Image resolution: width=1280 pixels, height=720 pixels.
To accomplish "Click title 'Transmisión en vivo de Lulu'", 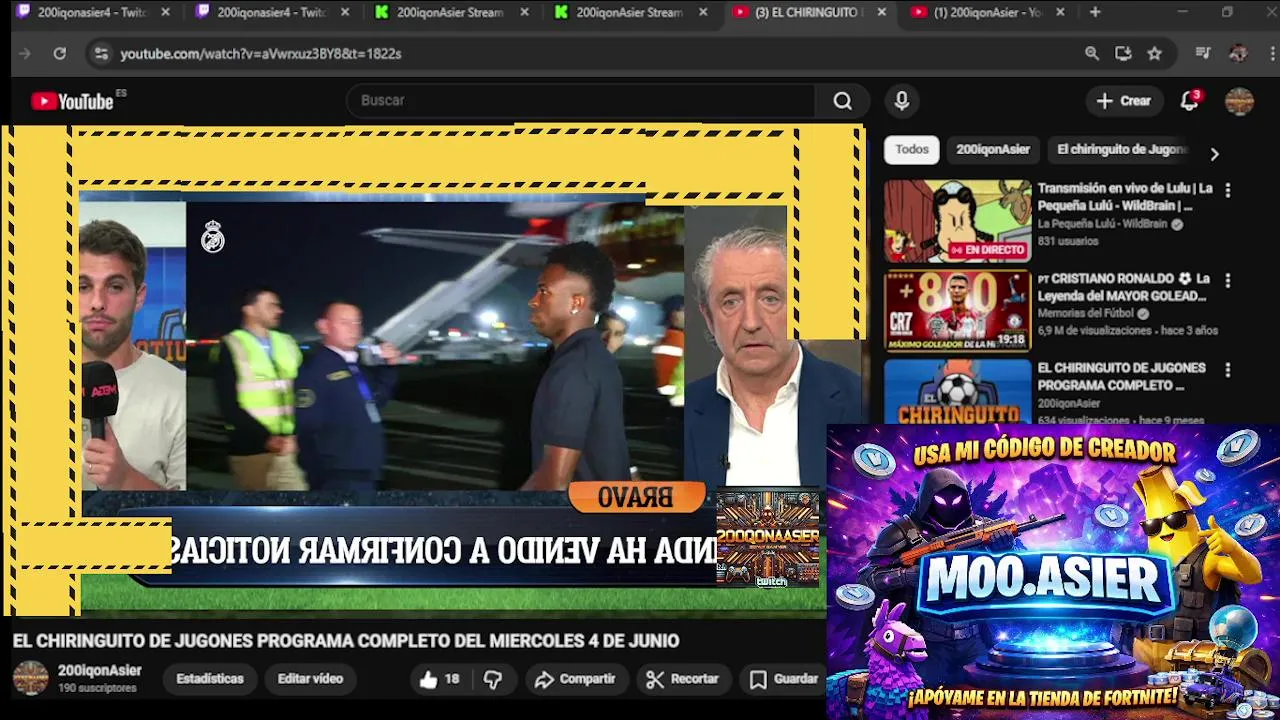I will (1125, 197).
